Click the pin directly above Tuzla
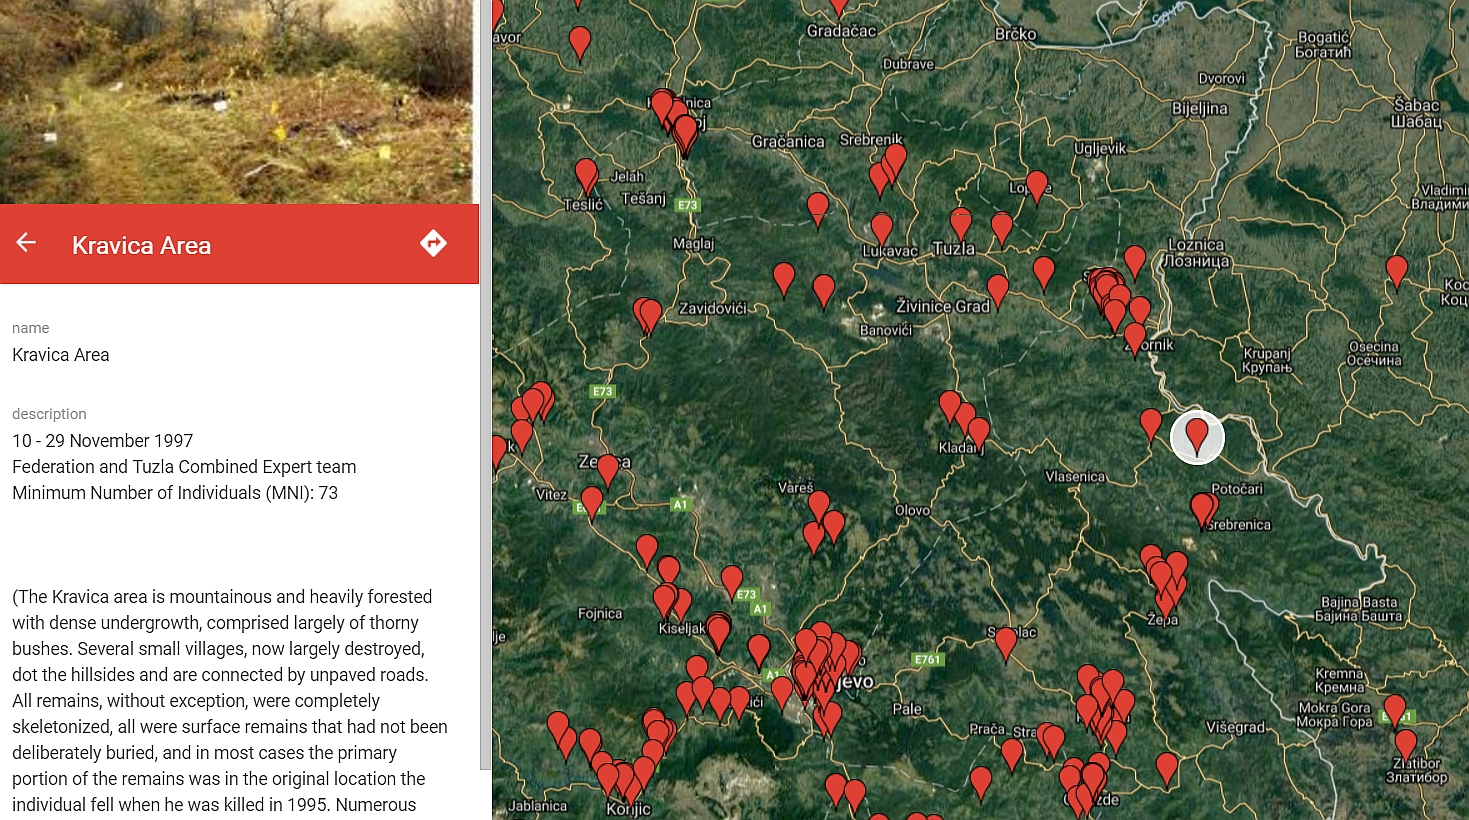This screenshot has width=1469, height=820. pos(961,223)
